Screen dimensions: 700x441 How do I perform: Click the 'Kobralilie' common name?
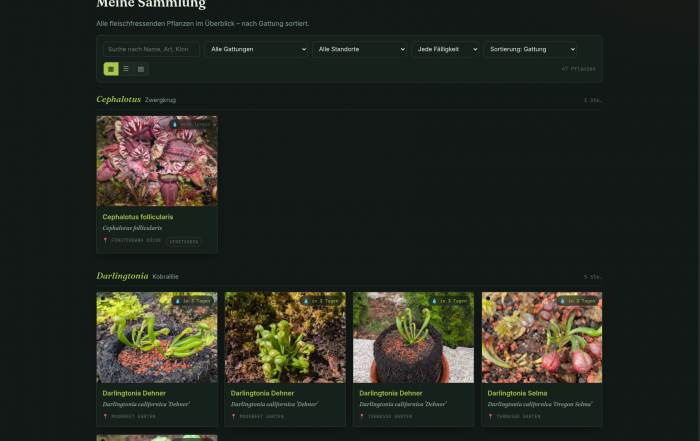[x=165, y=277]
